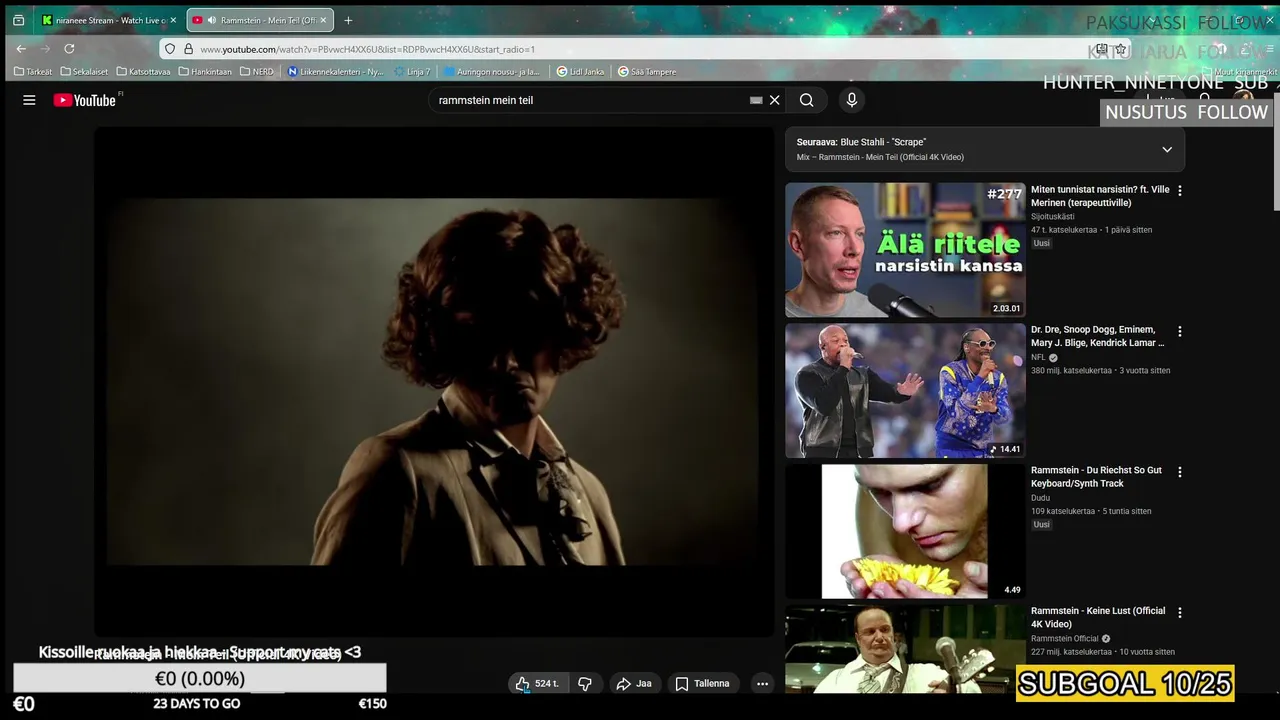Like the video (524 t.)

(x=538, y=684)
